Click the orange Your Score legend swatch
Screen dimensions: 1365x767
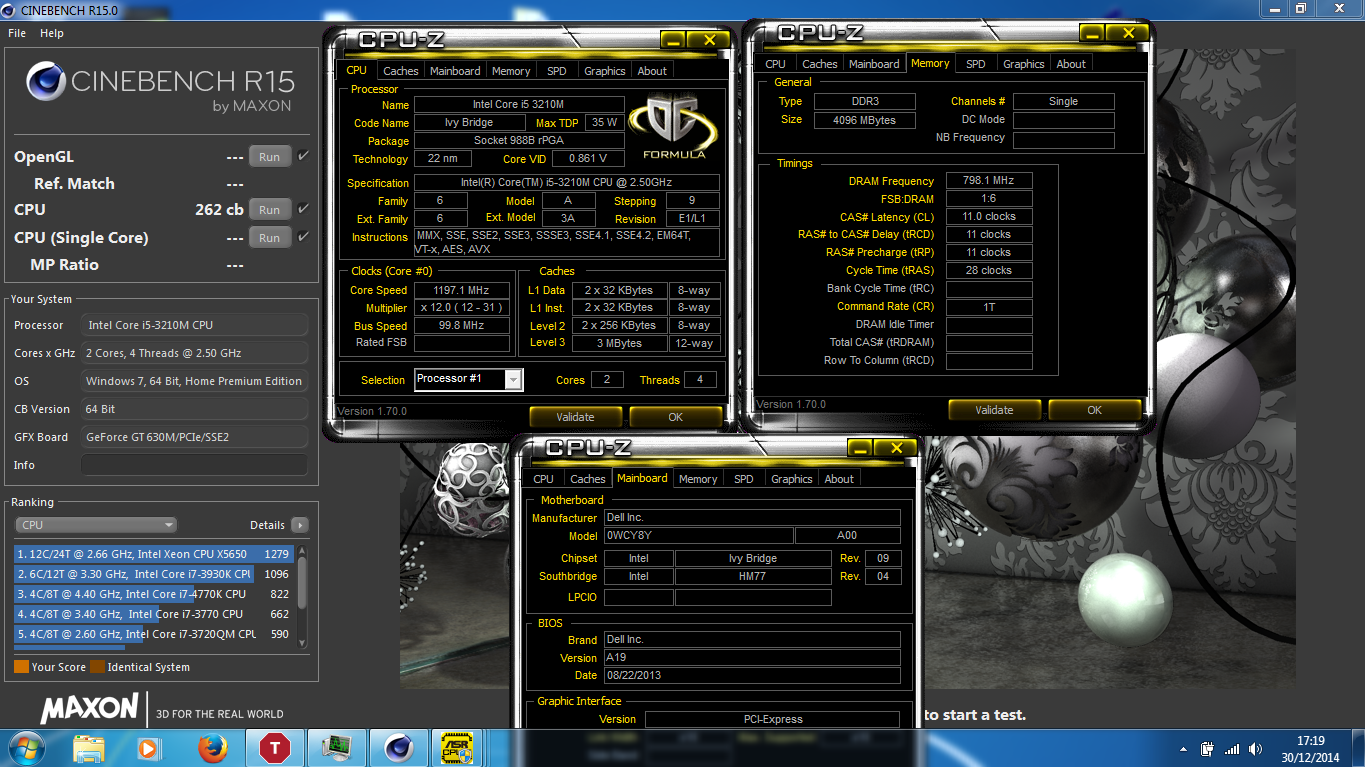(x=21, y=667)
